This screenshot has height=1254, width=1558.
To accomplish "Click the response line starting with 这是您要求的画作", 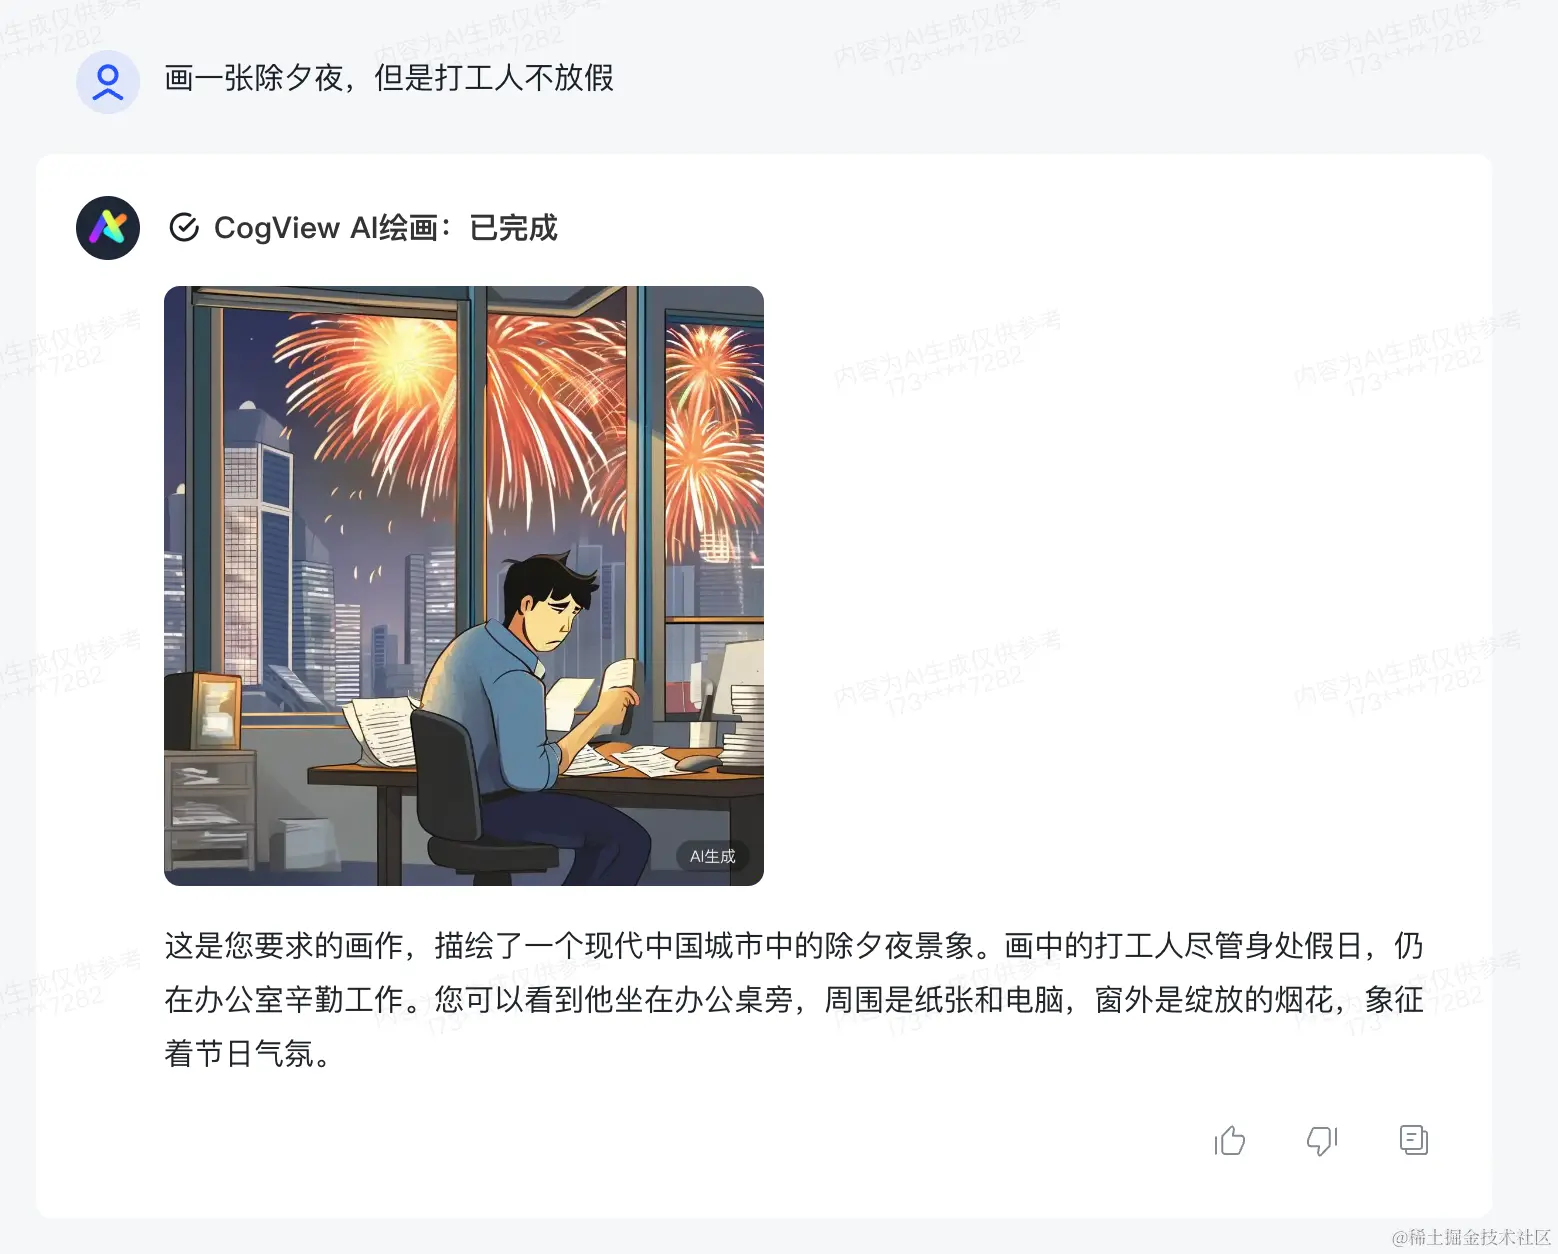I will (x=794, y=945).
